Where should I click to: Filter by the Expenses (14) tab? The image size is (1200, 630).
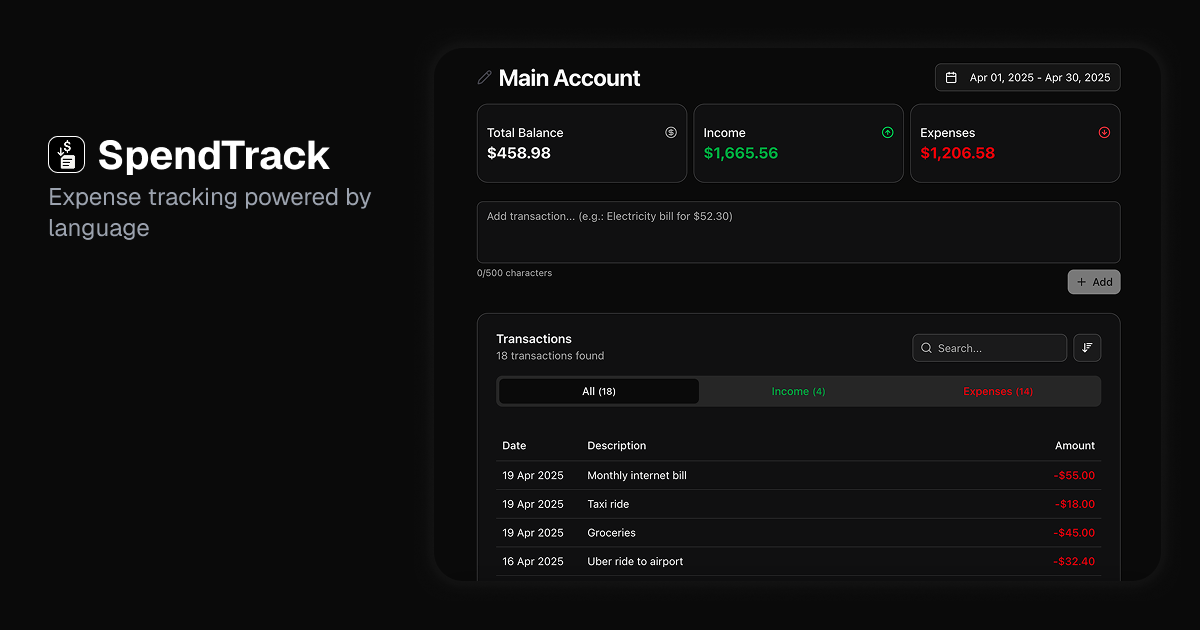tap(997, 391)
